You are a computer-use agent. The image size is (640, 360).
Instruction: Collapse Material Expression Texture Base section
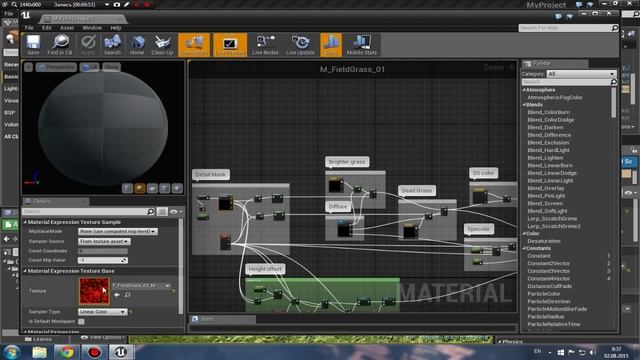pos(25,271)
